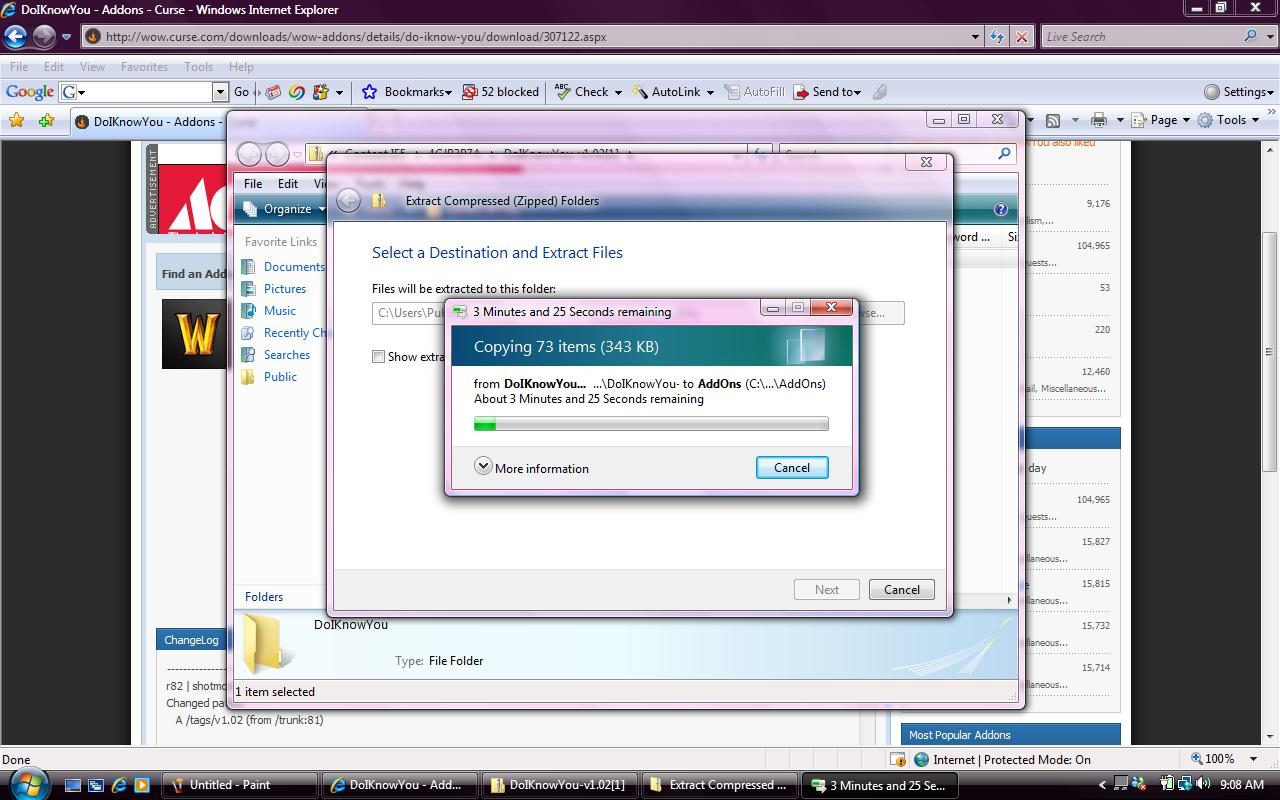Click the Explorer help question-mark icon

point(1000,209)
